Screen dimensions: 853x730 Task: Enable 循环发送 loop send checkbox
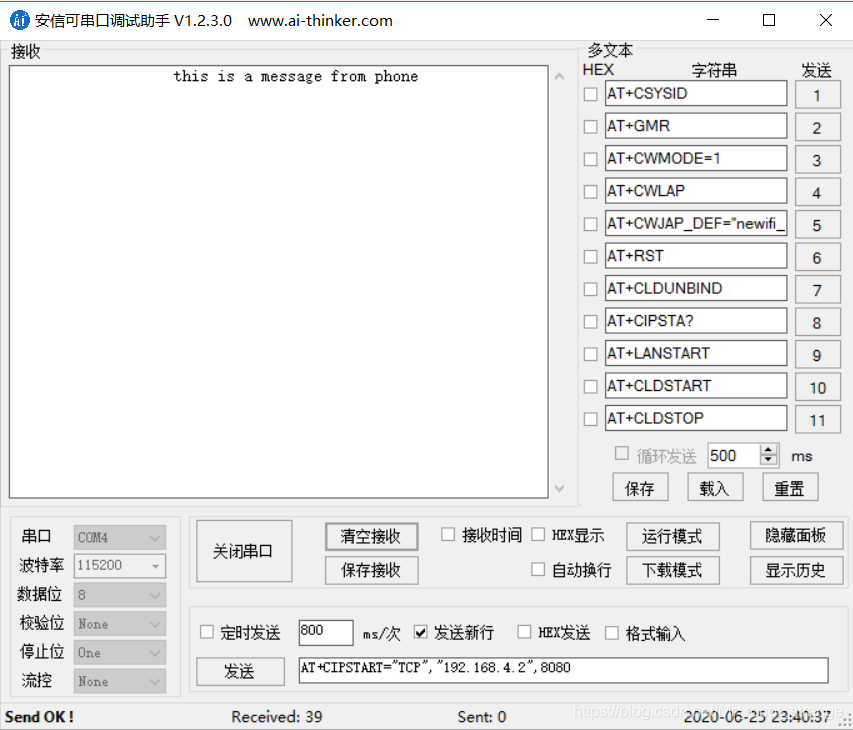click(621, 453)
